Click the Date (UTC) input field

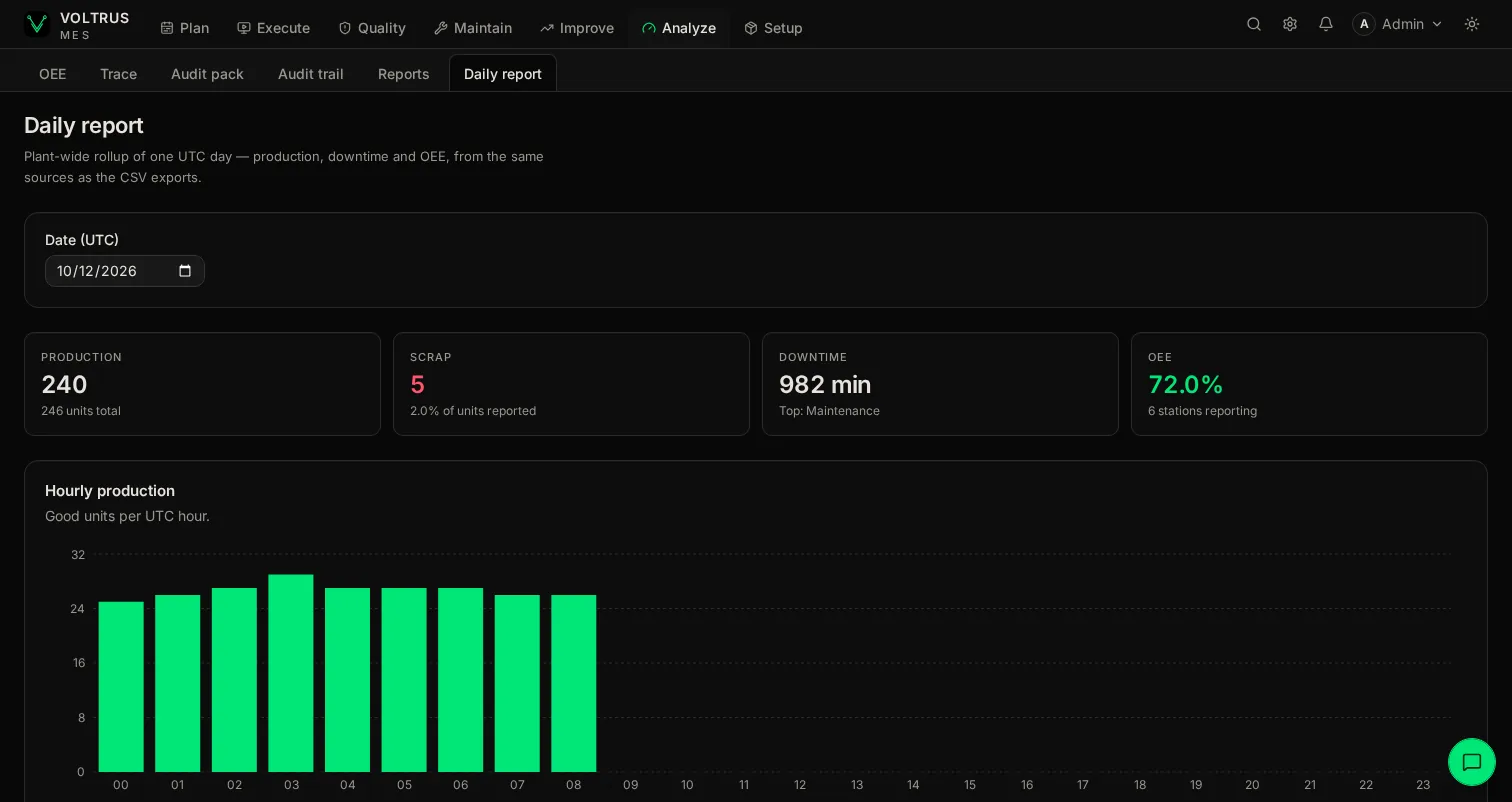click(125, 271)
